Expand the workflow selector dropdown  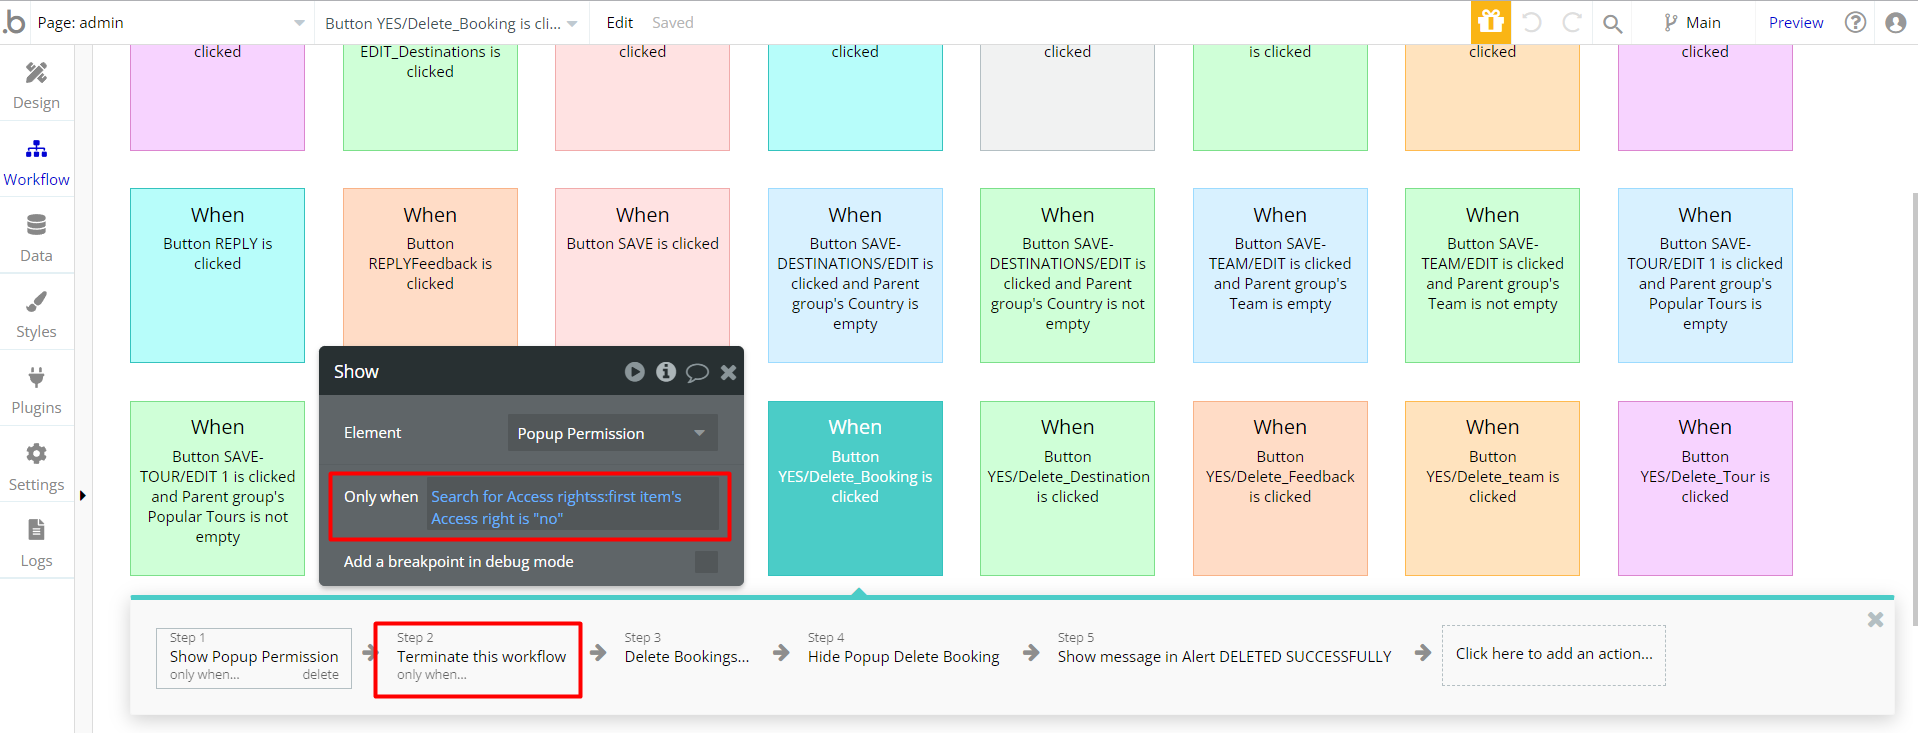tap(452, 22)
